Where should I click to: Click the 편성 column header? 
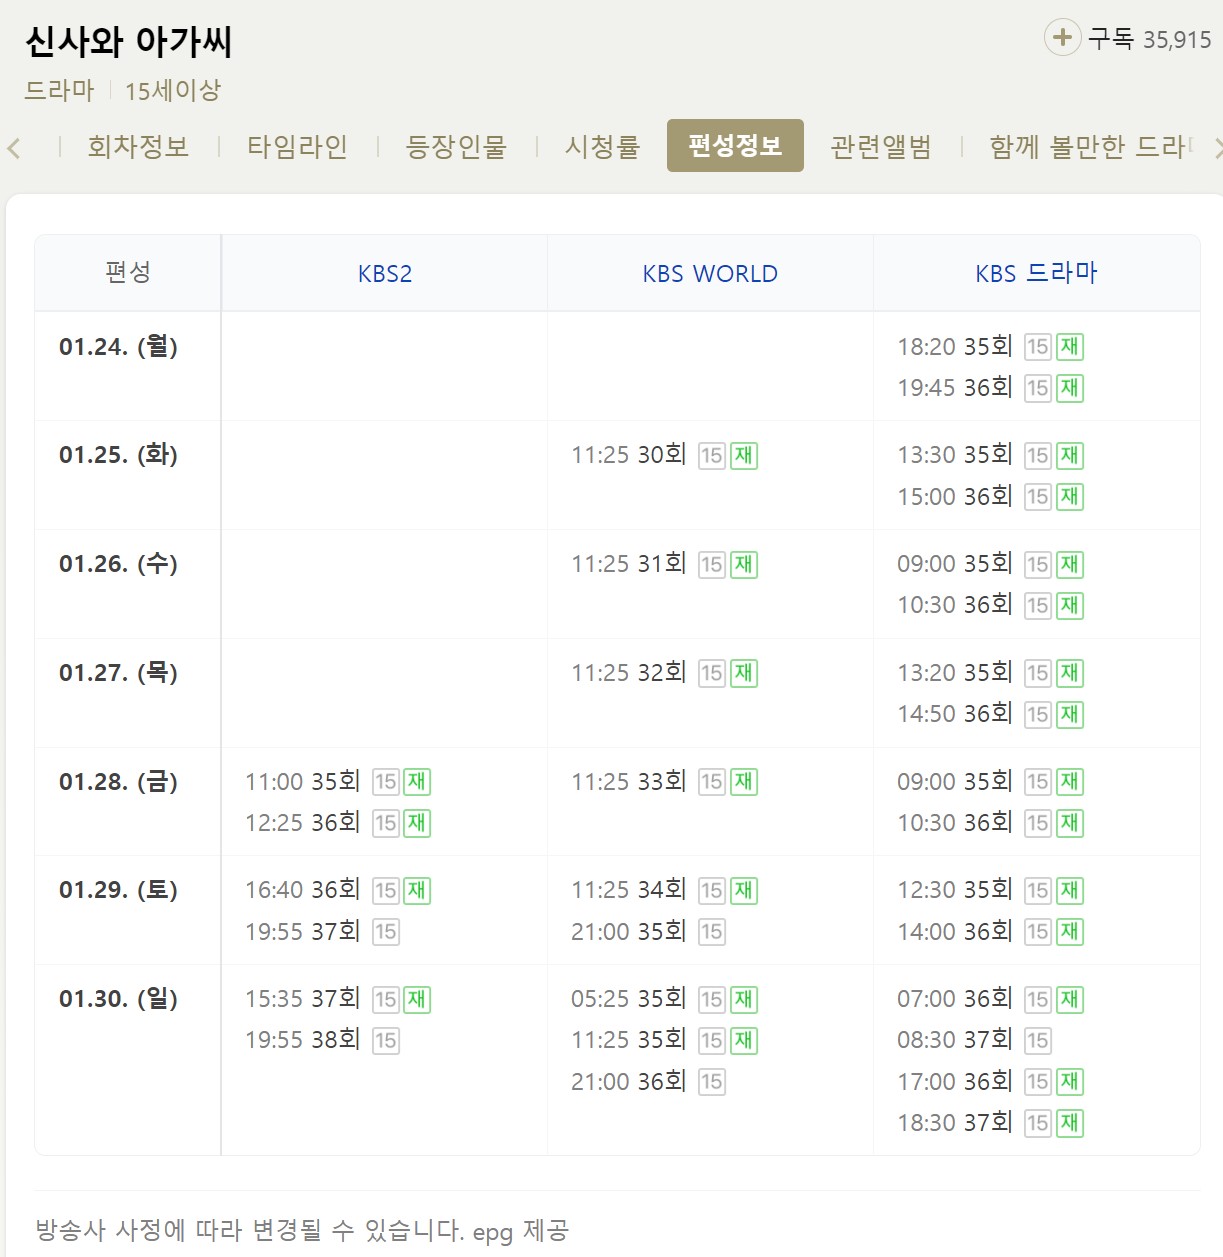pos(128,272)
